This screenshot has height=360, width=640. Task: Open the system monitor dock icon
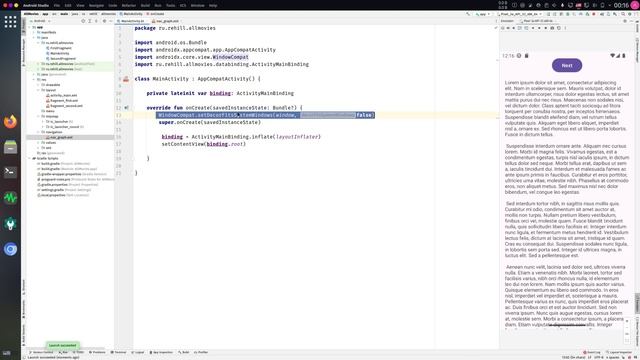[x=10, y=198]
